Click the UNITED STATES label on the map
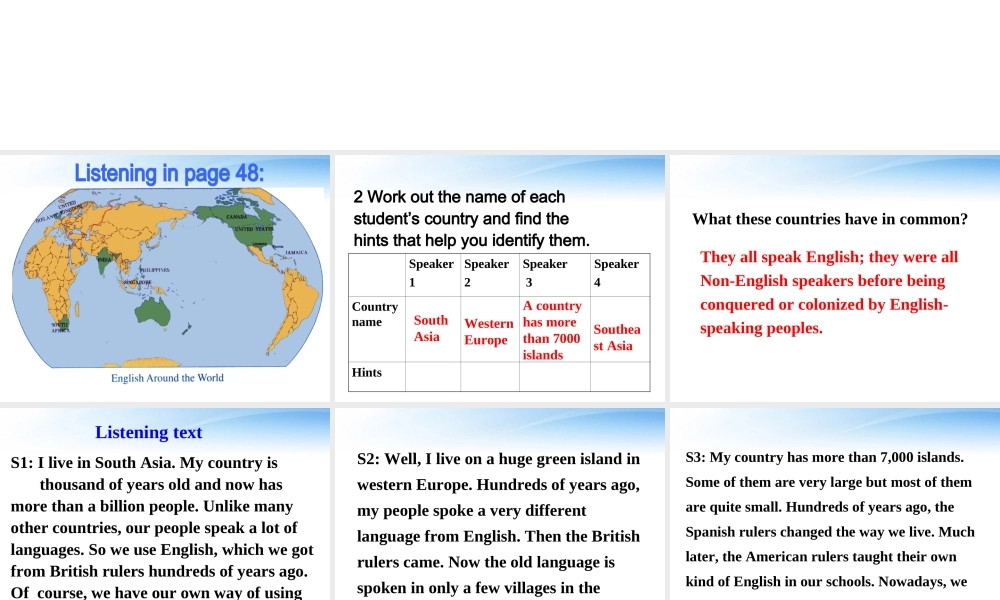 tap(254, 228)
